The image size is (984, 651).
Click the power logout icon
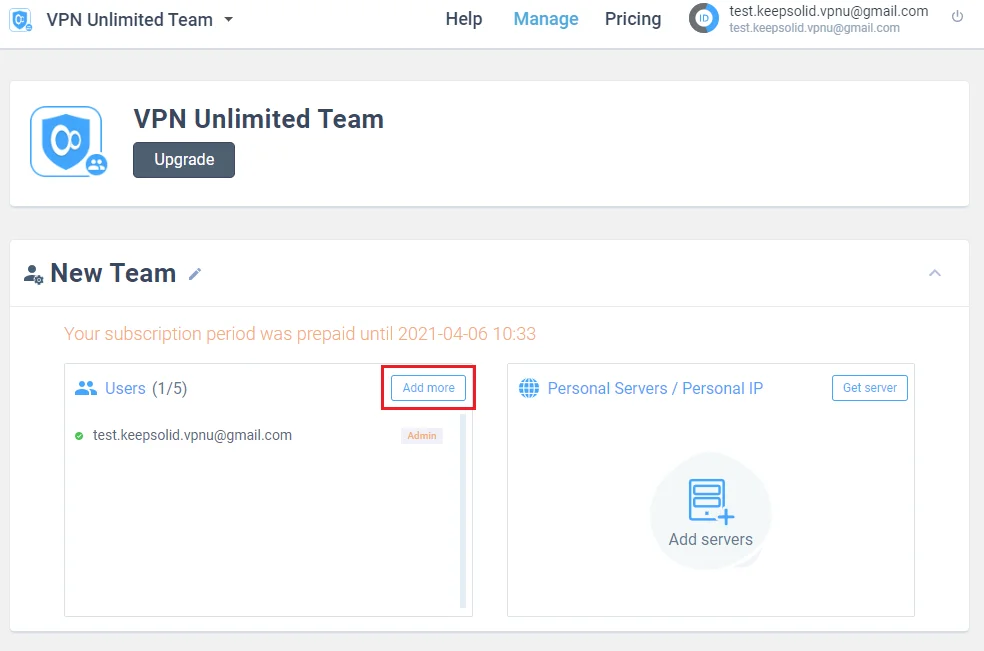click(x=957, y=17)
